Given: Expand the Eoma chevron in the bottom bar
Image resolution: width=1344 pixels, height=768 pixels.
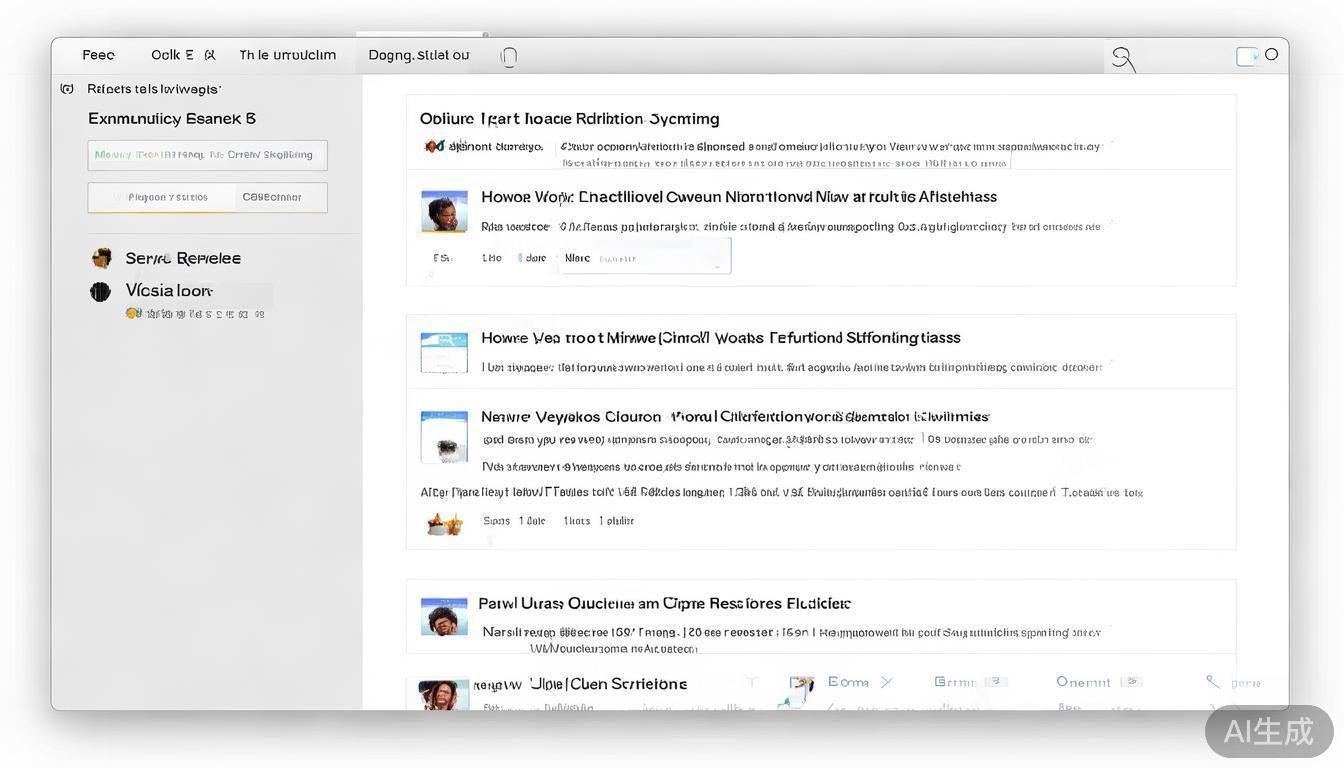Looking at the screenshot, I should [885, 682].
